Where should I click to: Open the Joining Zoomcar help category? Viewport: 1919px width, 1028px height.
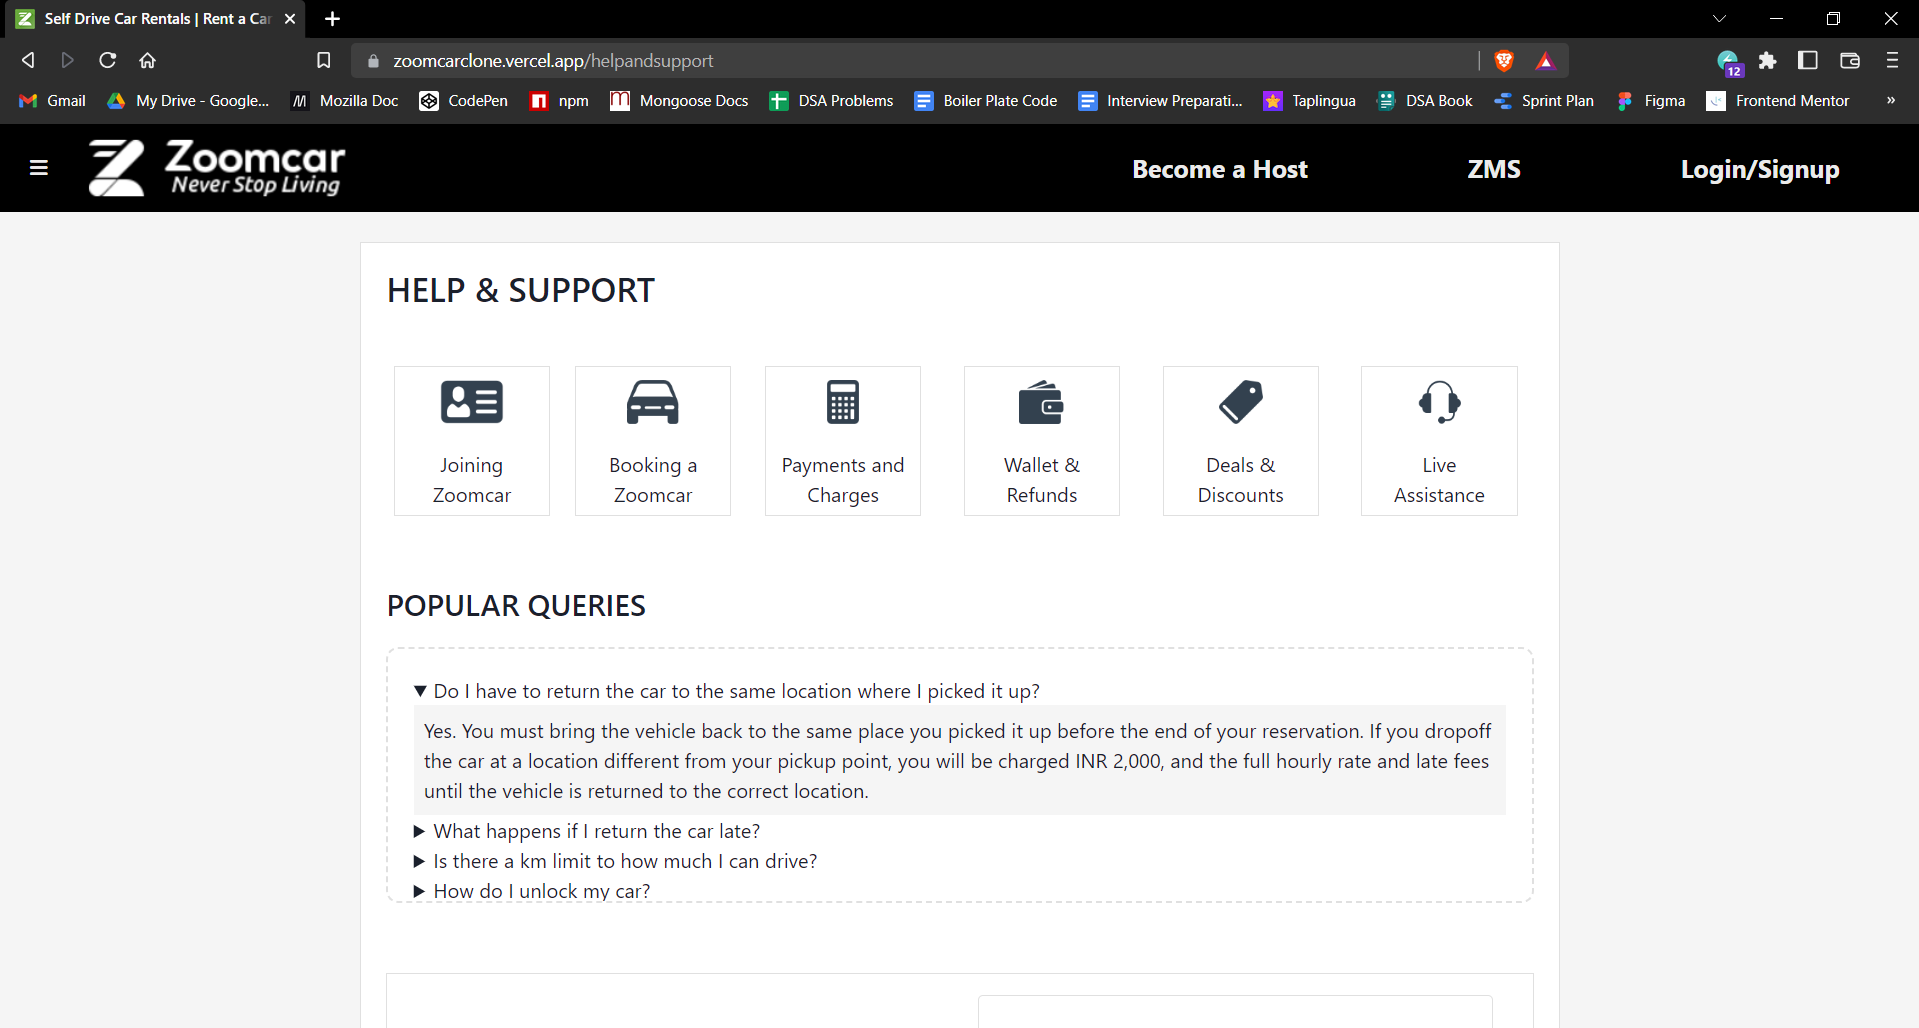tap(472, 441)
